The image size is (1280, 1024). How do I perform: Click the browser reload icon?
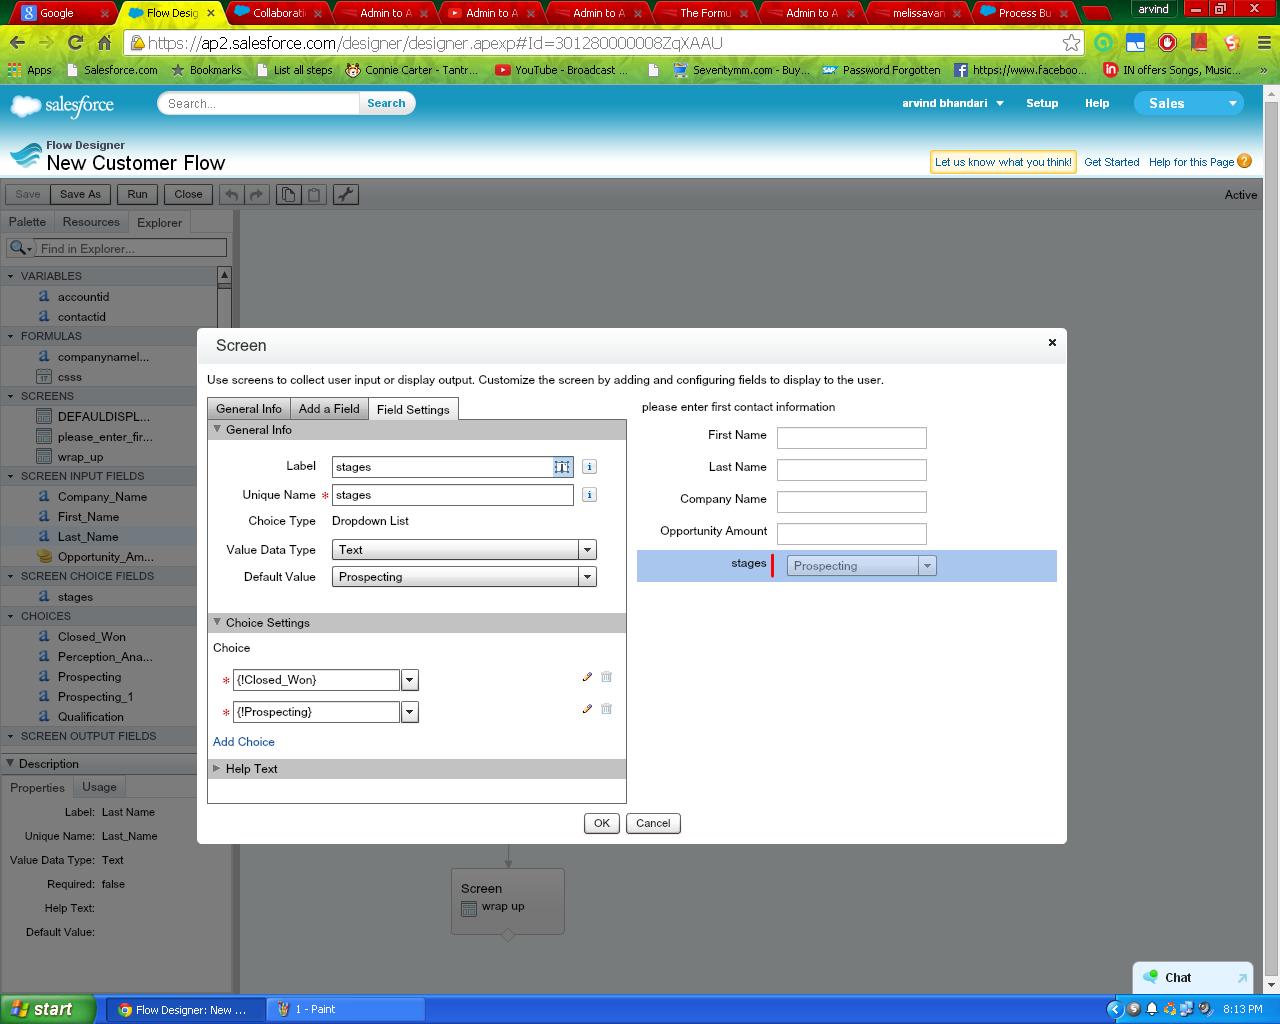[75, 43]
